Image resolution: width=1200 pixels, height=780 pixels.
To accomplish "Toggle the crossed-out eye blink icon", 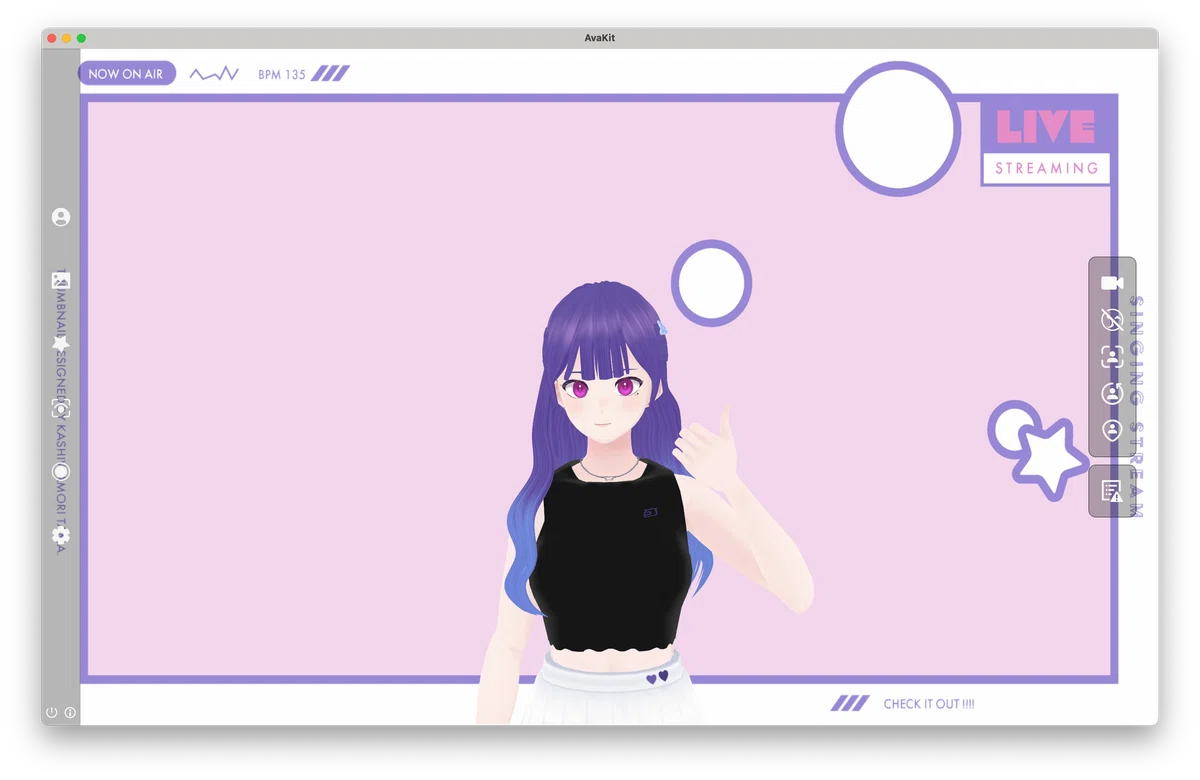I will point(1112,320).
